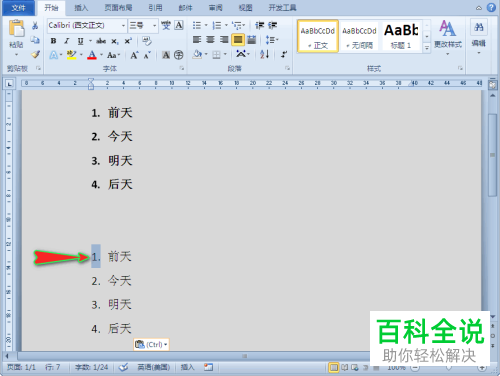Open the phonetic guide (变) tool
This screenshot has width=500, height=376.
coord(166,25)
